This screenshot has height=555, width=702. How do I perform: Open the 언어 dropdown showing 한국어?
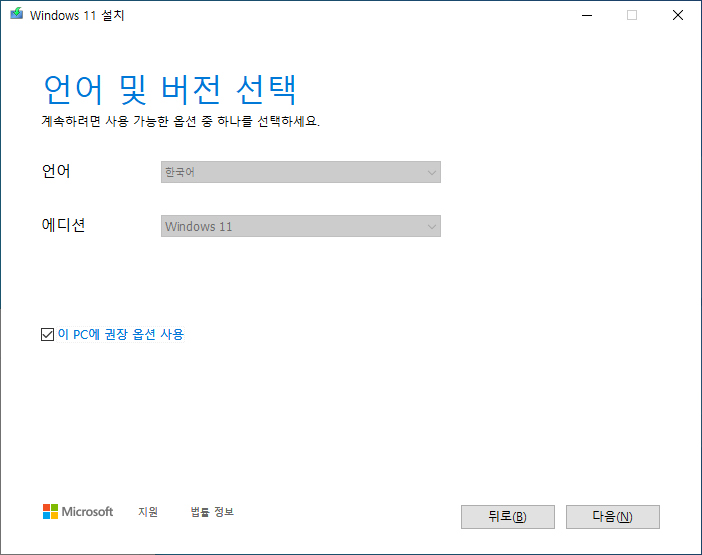coord(300,172)
